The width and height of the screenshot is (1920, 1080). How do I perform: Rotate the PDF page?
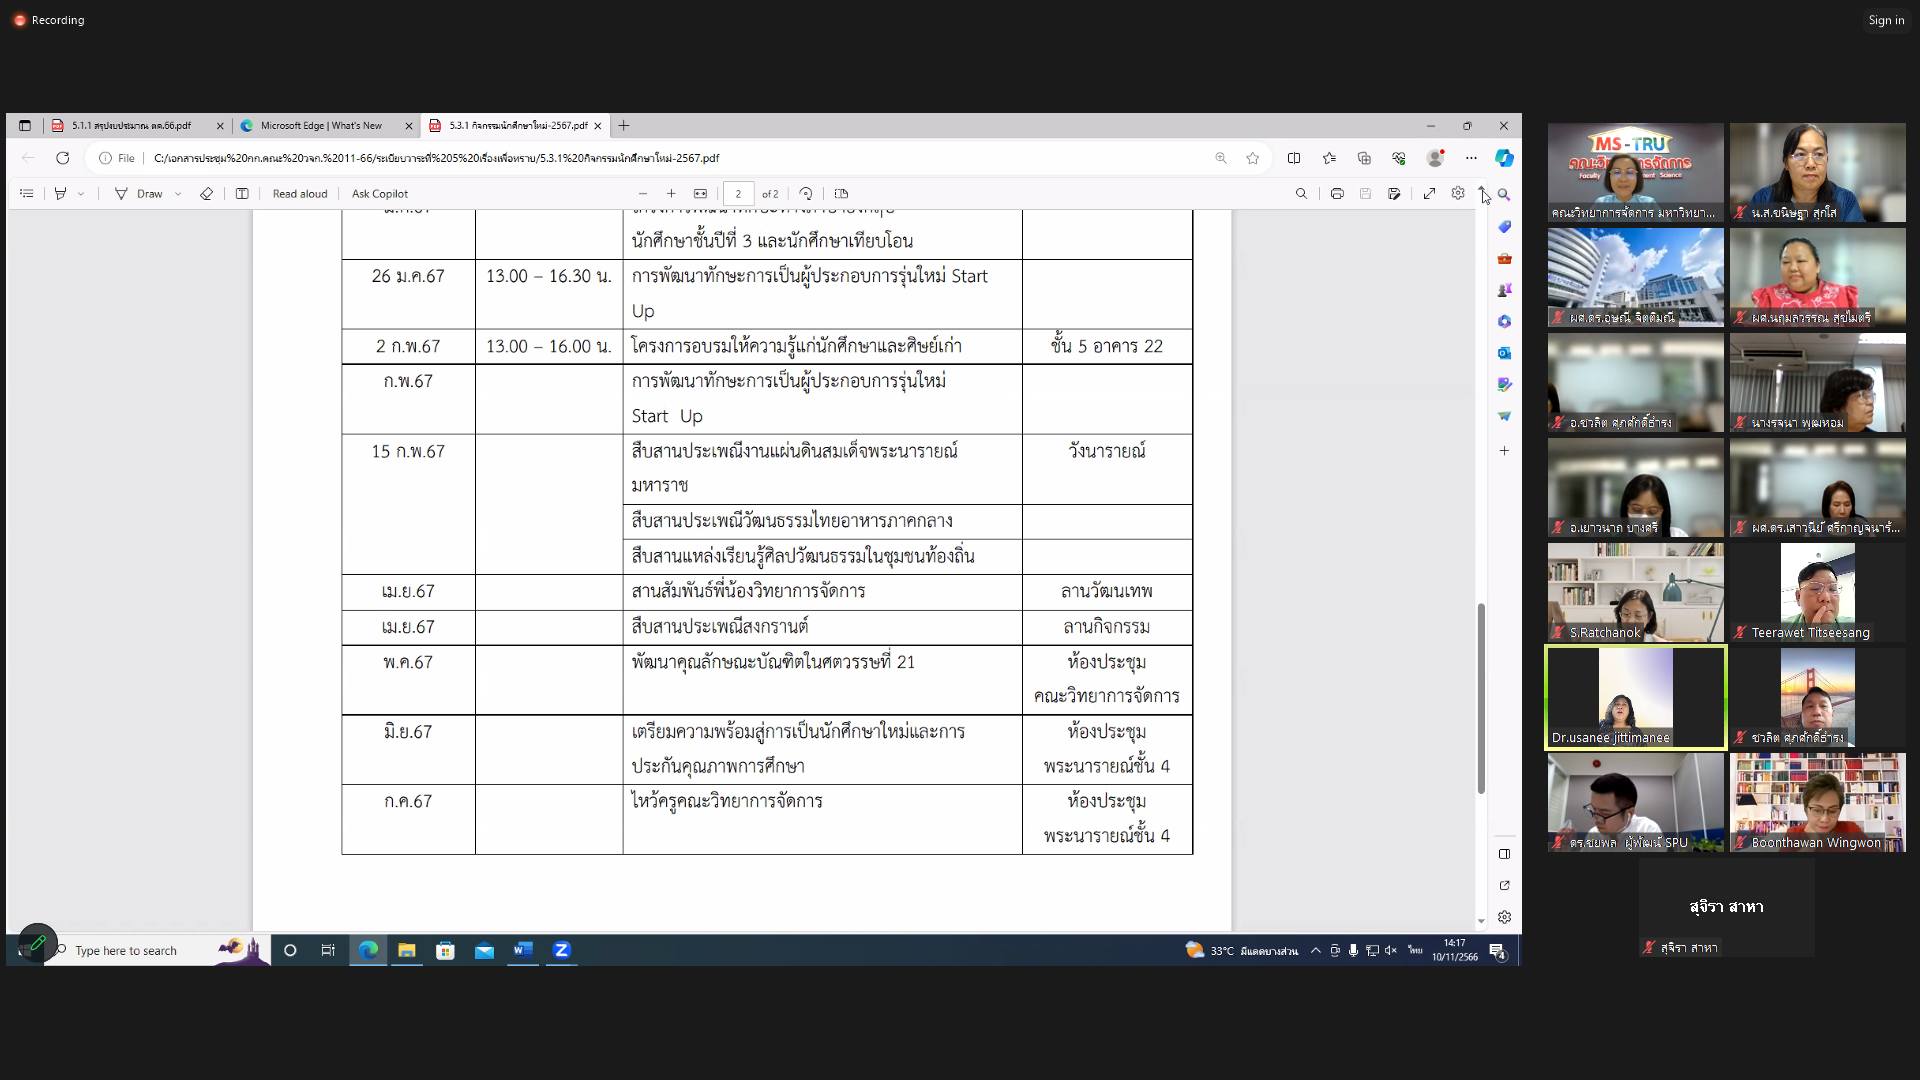click(x=806, y=194)
